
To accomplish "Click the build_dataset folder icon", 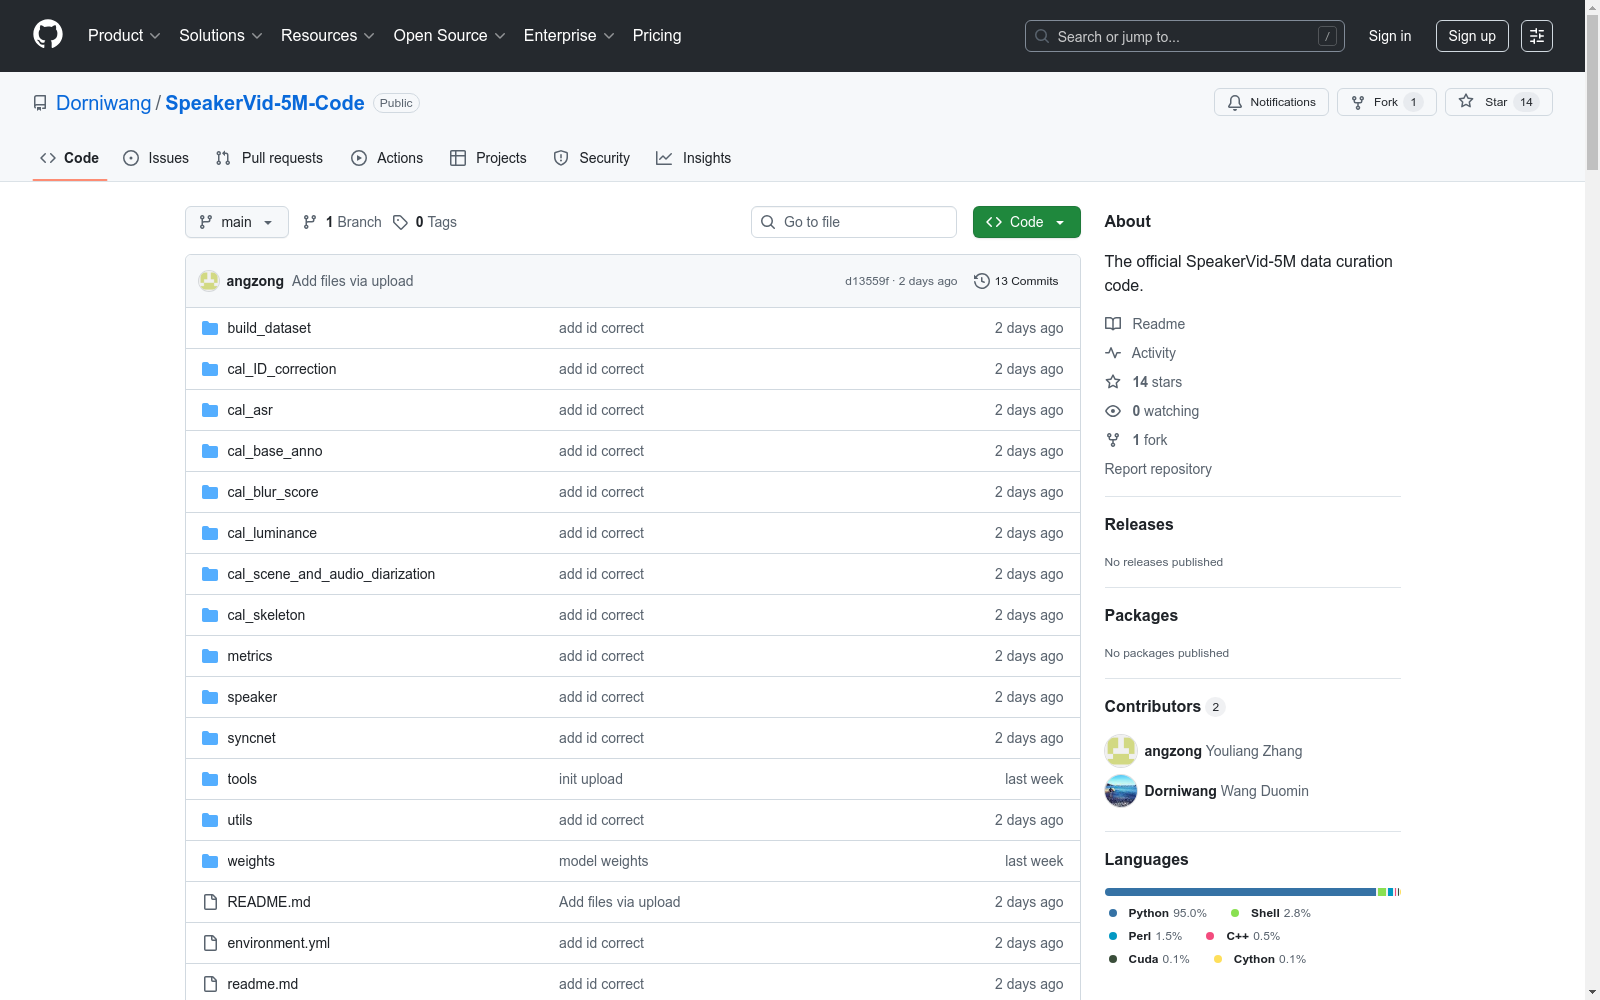I will 210,328.
